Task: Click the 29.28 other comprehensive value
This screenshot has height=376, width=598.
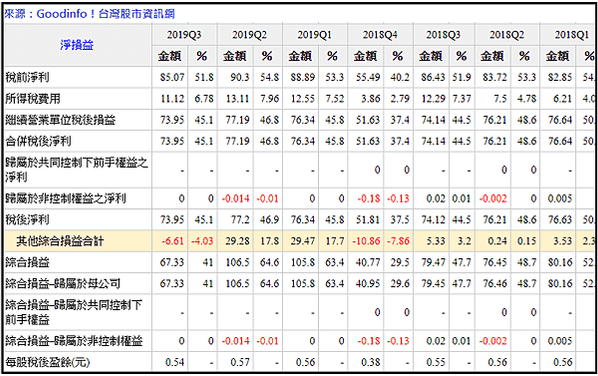Action: pos(237,241)
